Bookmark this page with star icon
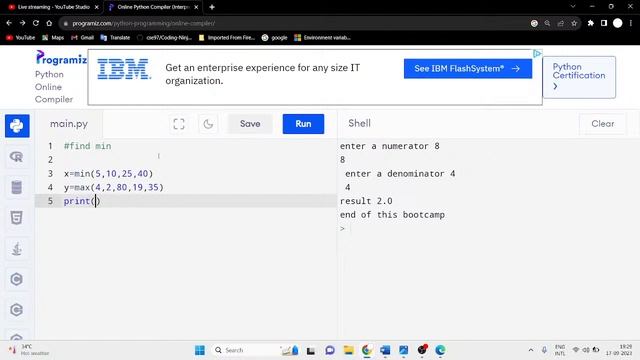Image resolution: width=640 pixels, height=360 pixels. pos(574,23)
